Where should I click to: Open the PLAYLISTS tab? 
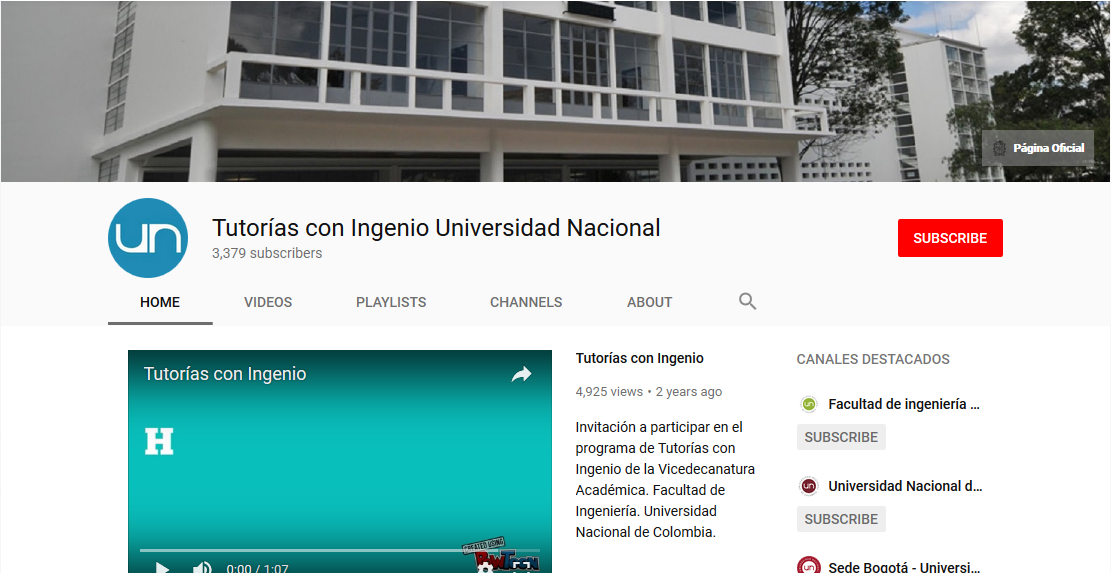tap(391, 302)
